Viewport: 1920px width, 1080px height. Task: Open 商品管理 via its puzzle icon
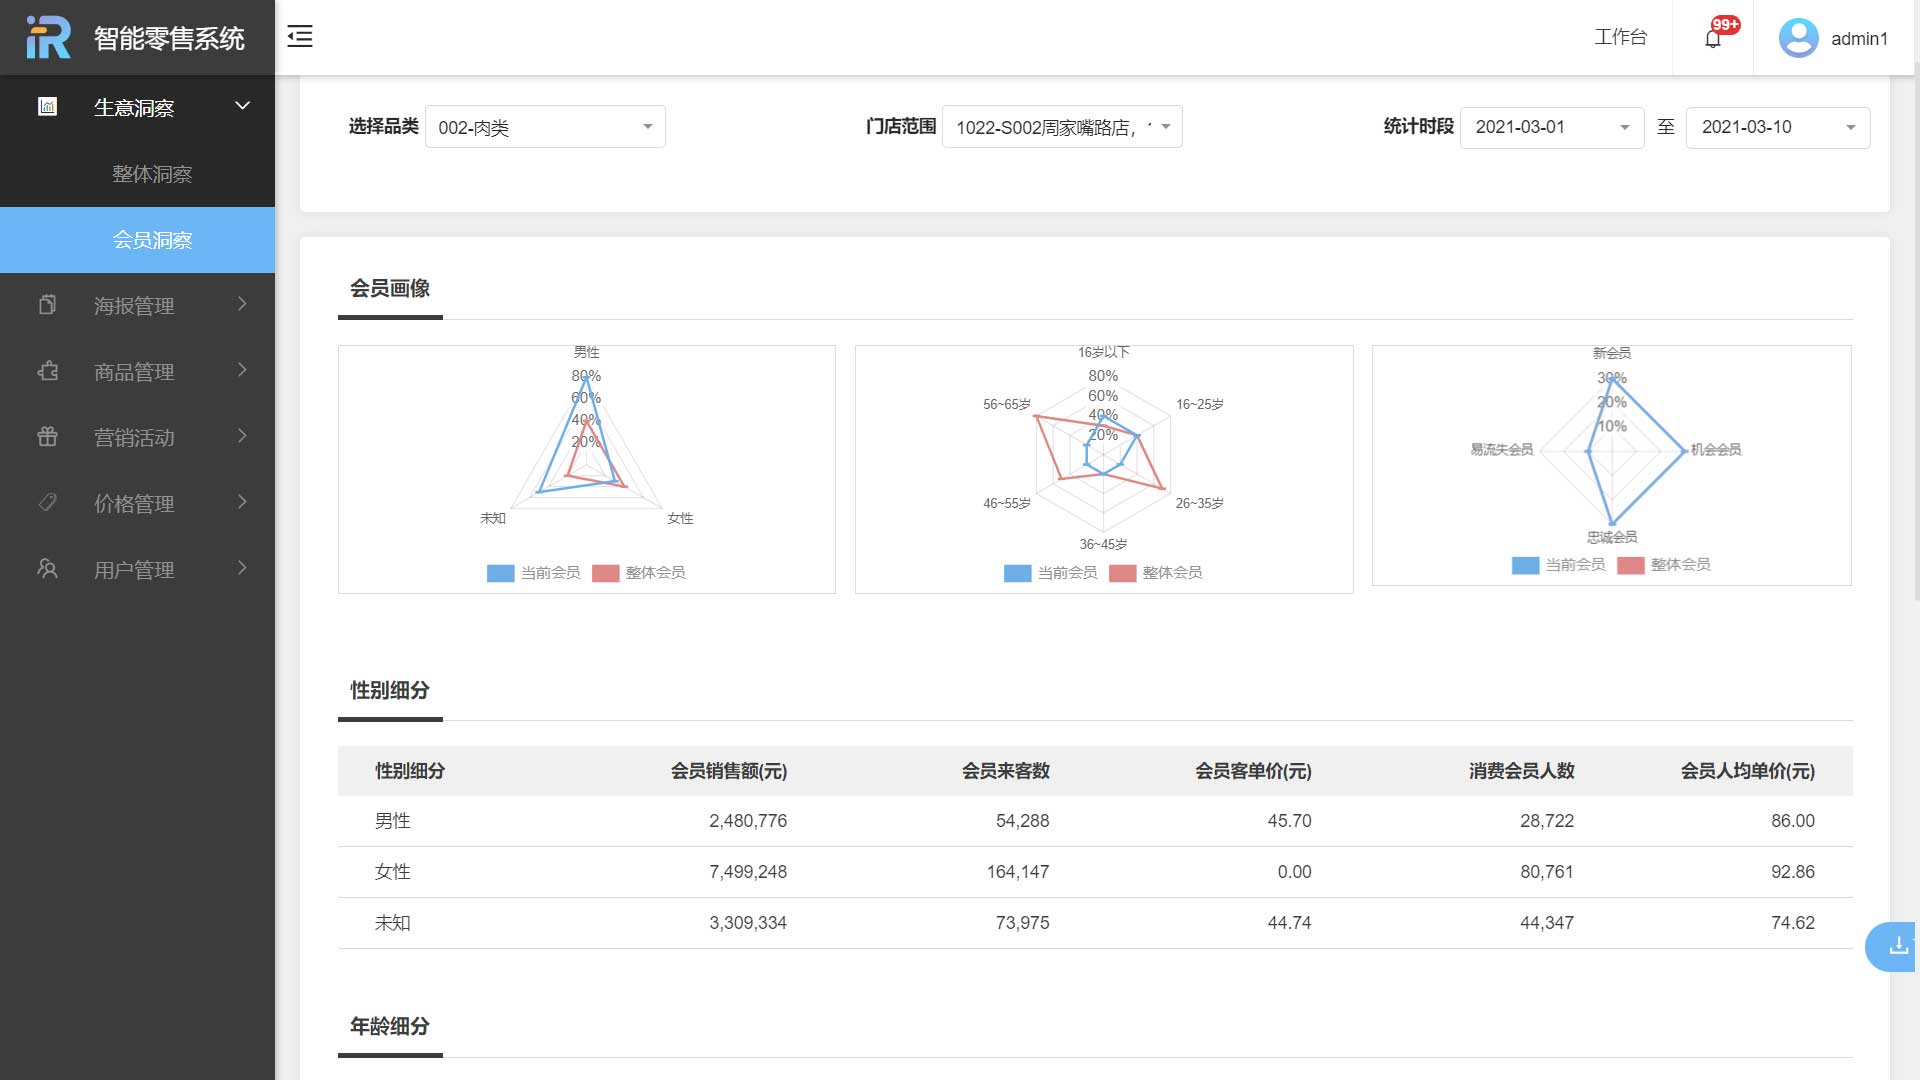[47, 371]
